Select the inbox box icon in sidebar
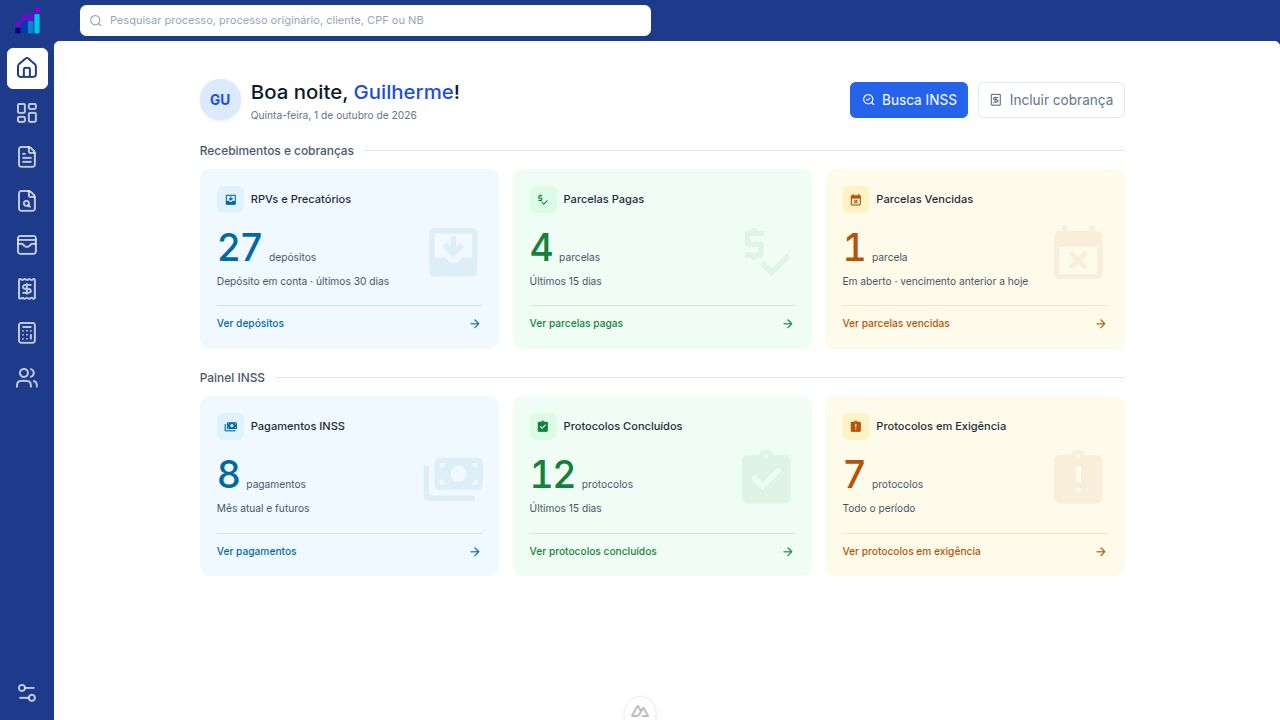Screen dimensions: 1280x720 [x=27, y=245]
